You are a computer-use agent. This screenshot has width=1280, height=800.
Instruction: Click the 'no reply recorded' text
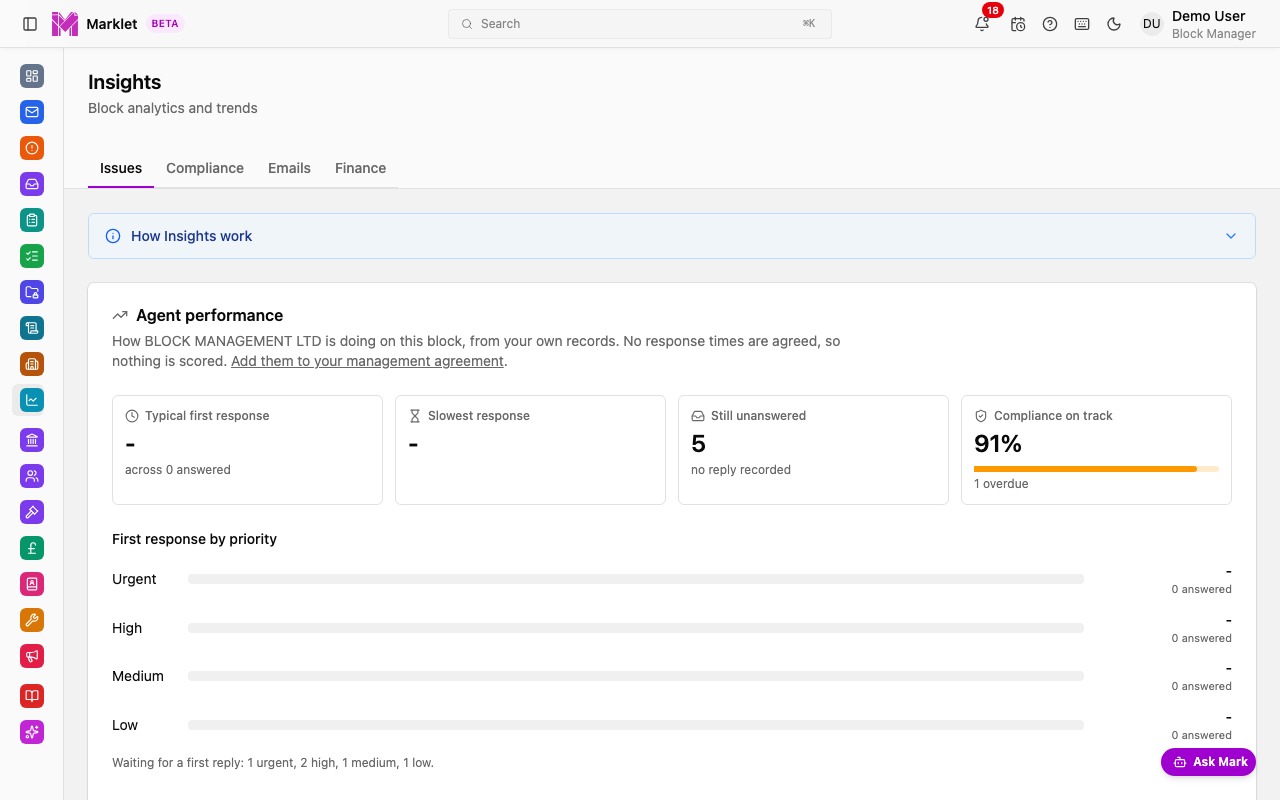pyautogui.click(x=741, y=470)
